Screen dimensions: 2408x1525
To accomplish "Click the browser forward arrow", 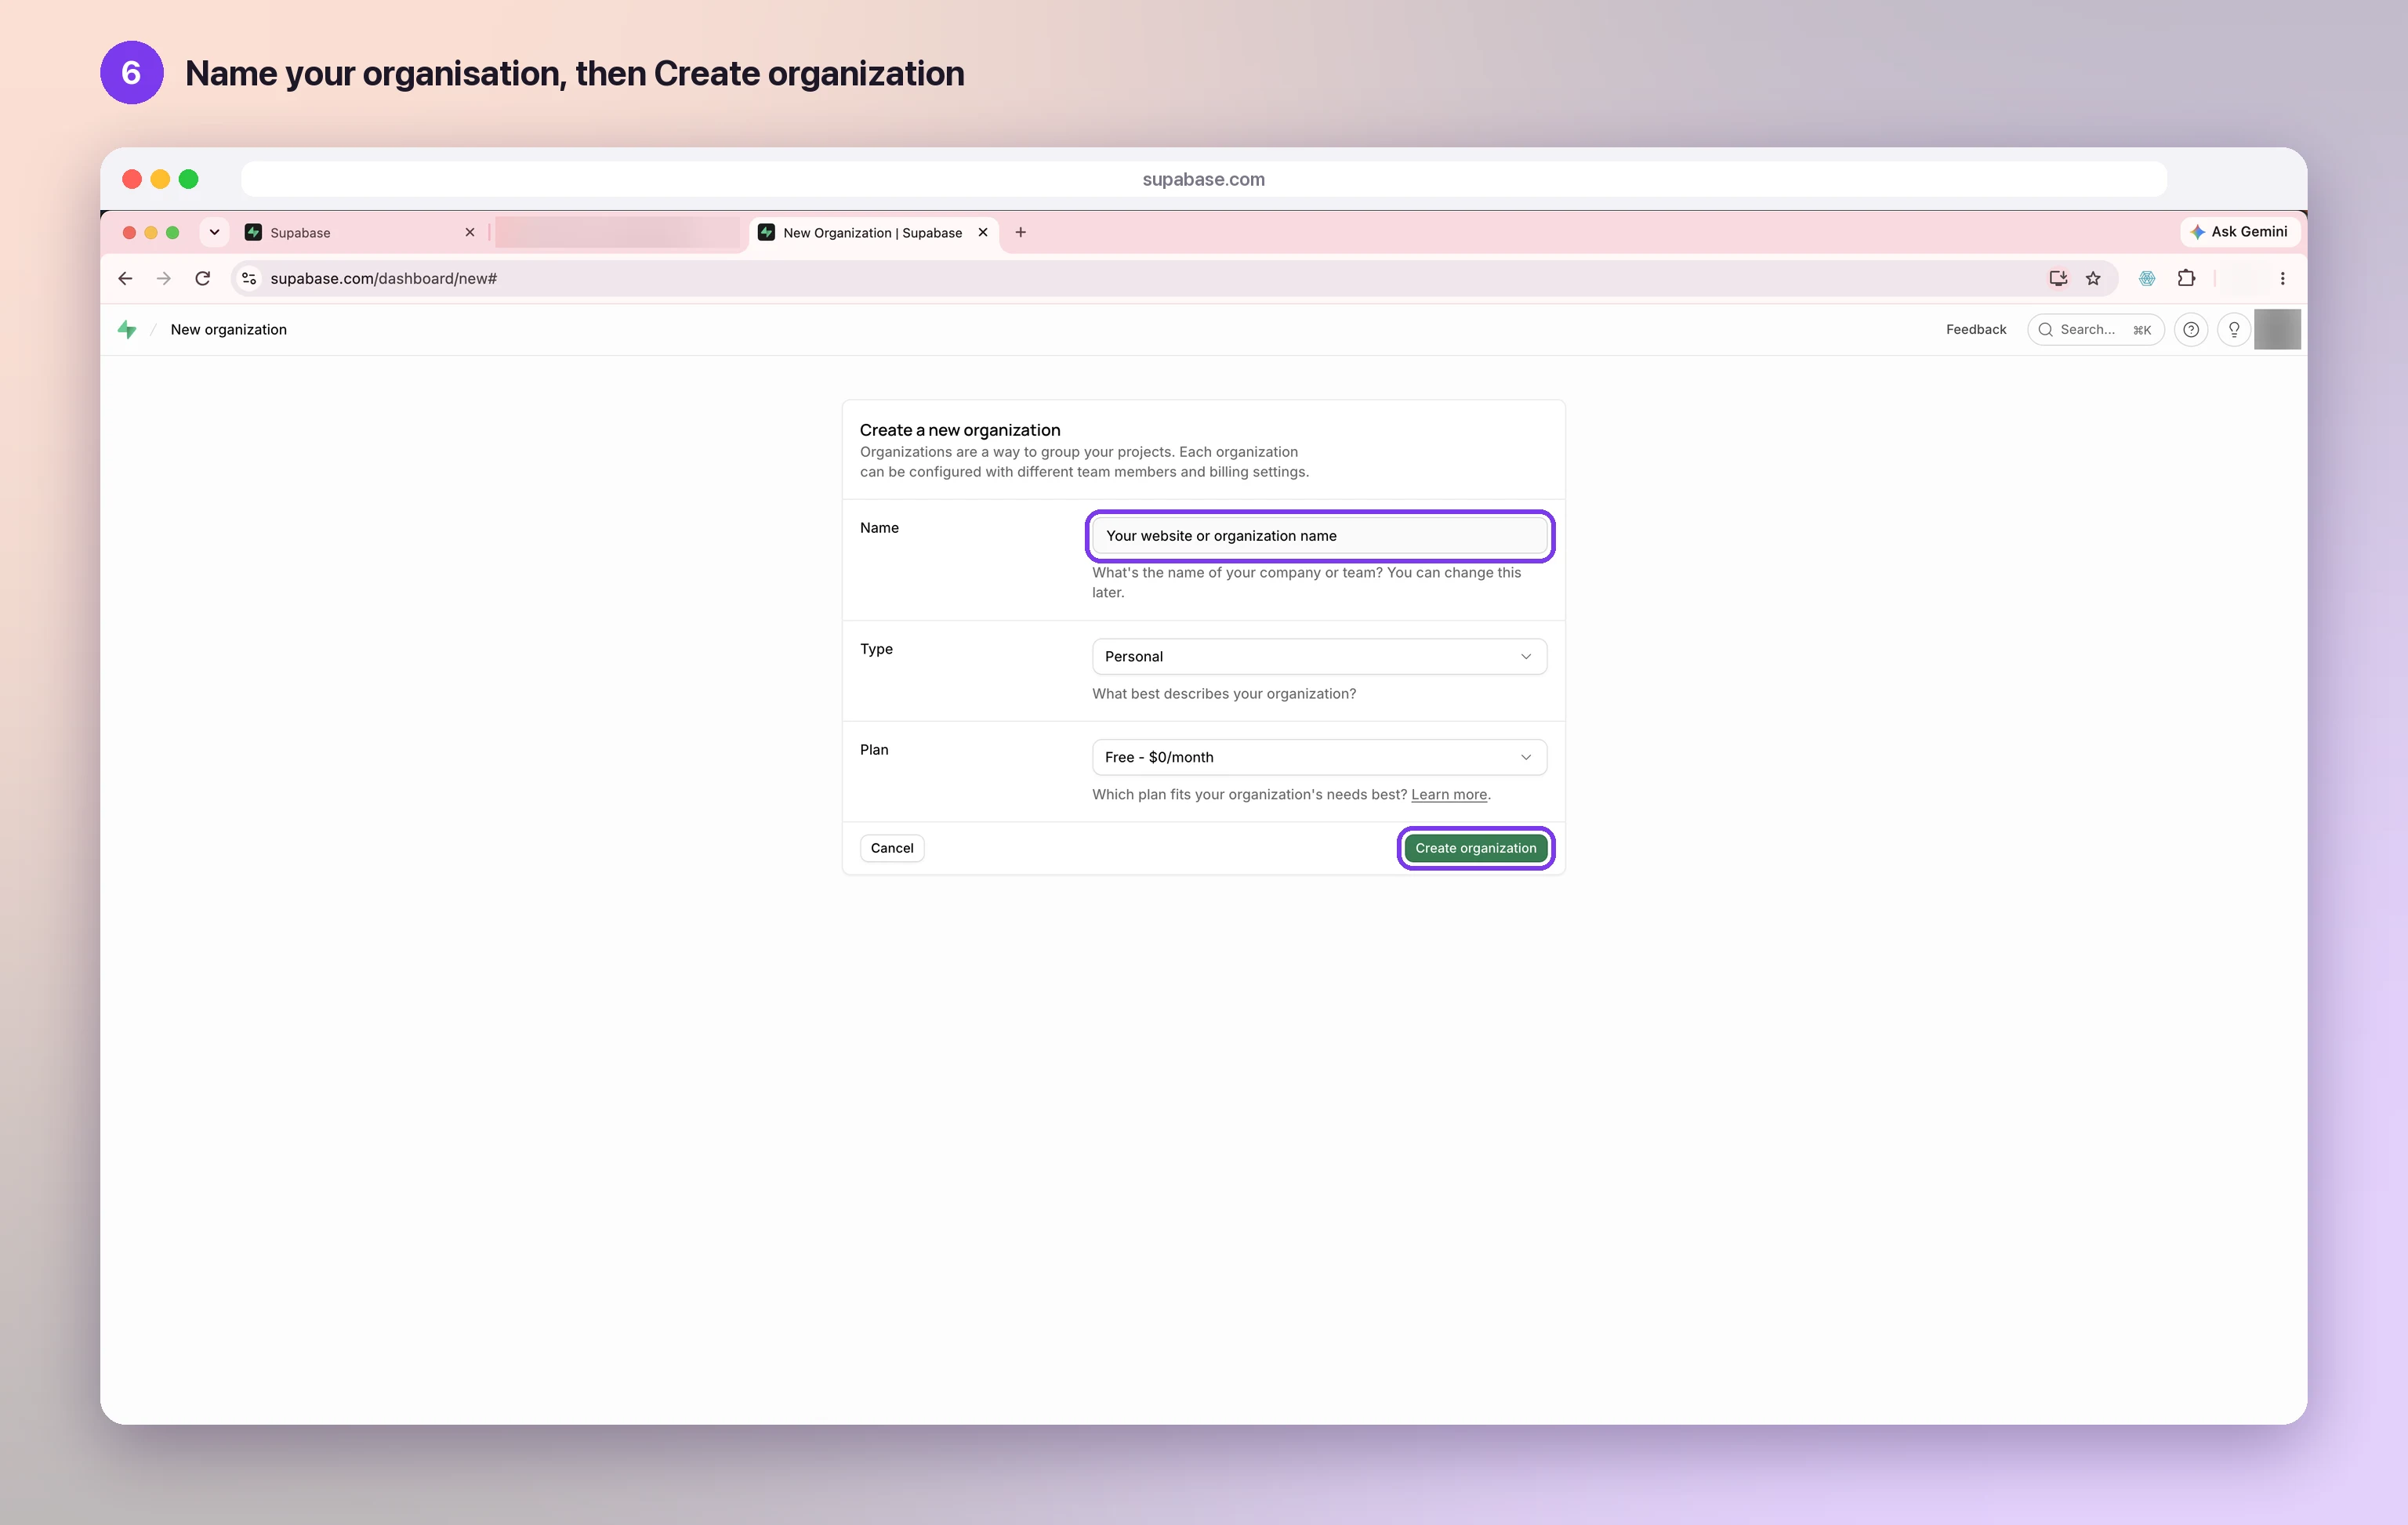I will click(x=164, y=278).
